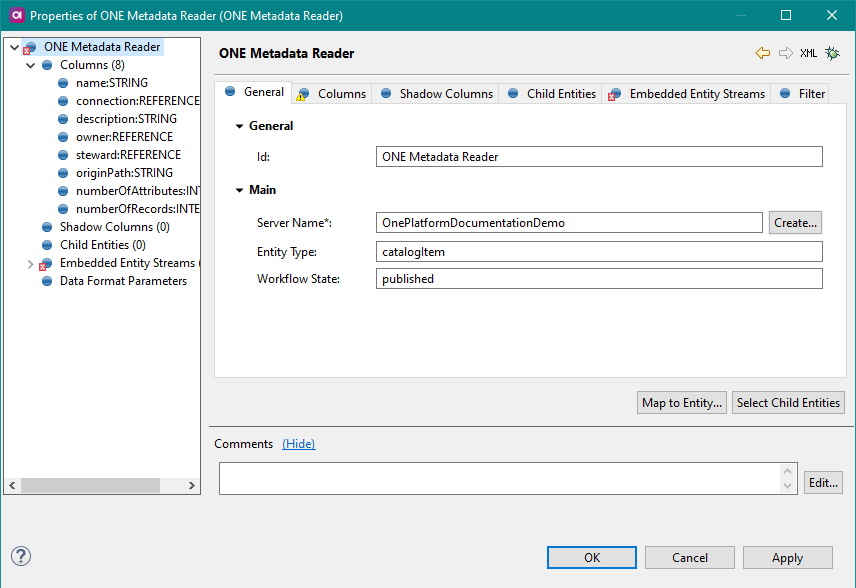Open the XML view icon

click(x=808, y=53)
